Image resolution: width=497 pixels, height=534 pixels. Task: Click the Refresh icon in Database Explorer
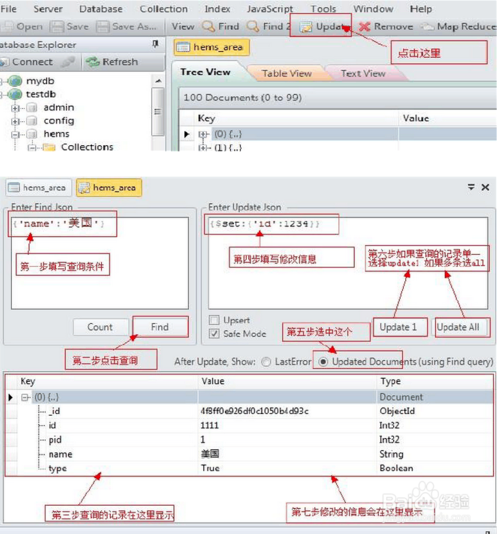pyautogui.click(x=92, y=62)
